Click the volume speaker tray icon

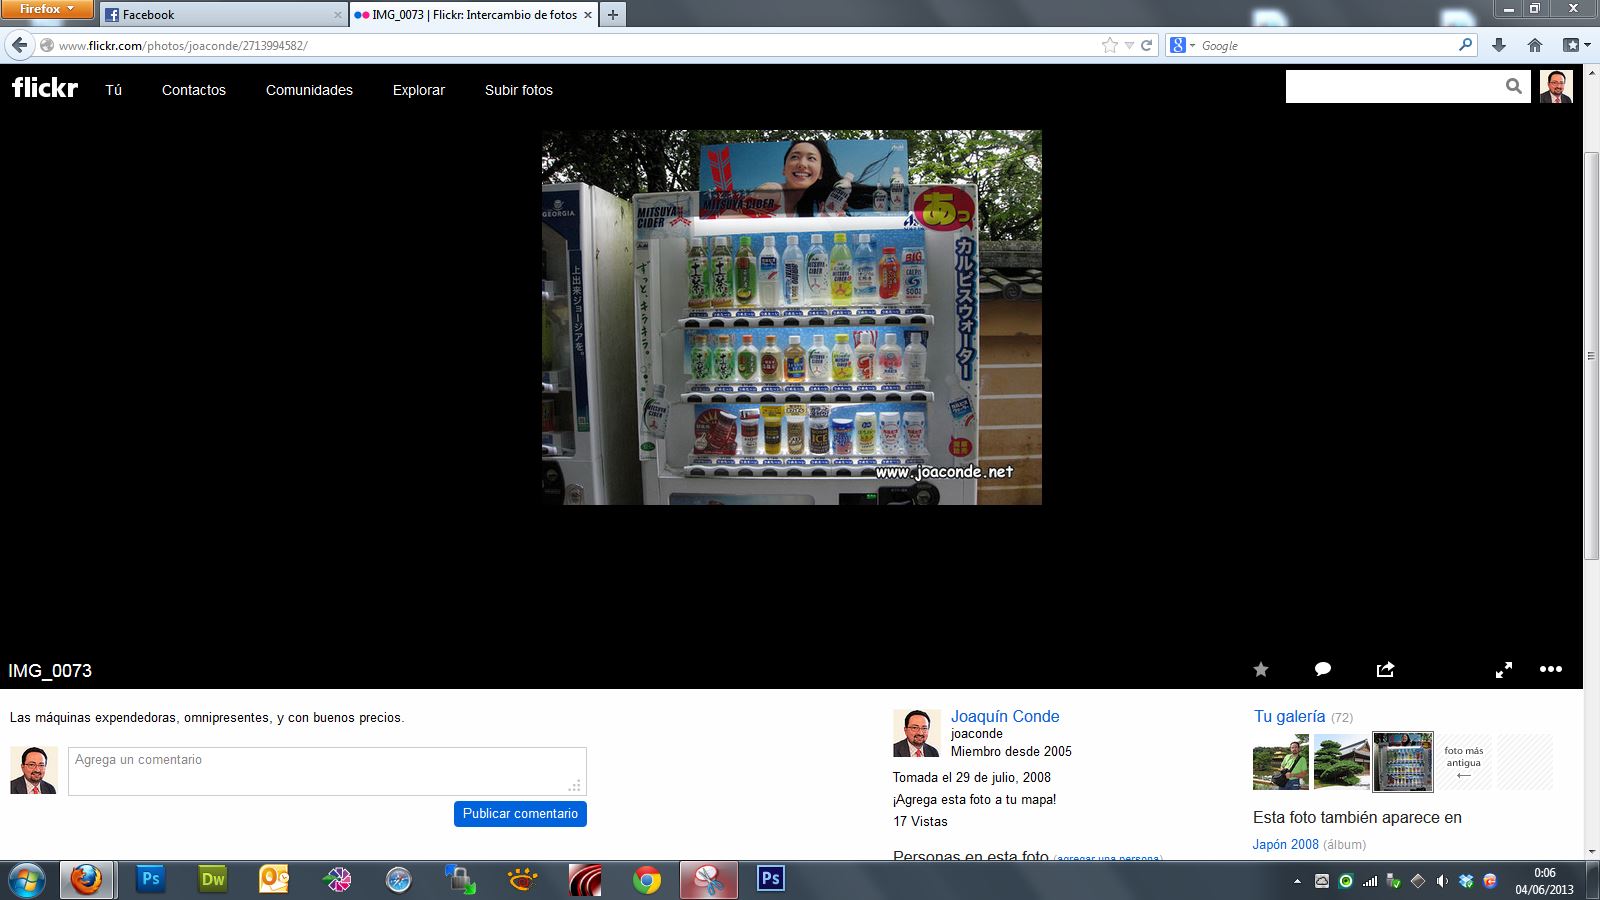pos(1441,881)
